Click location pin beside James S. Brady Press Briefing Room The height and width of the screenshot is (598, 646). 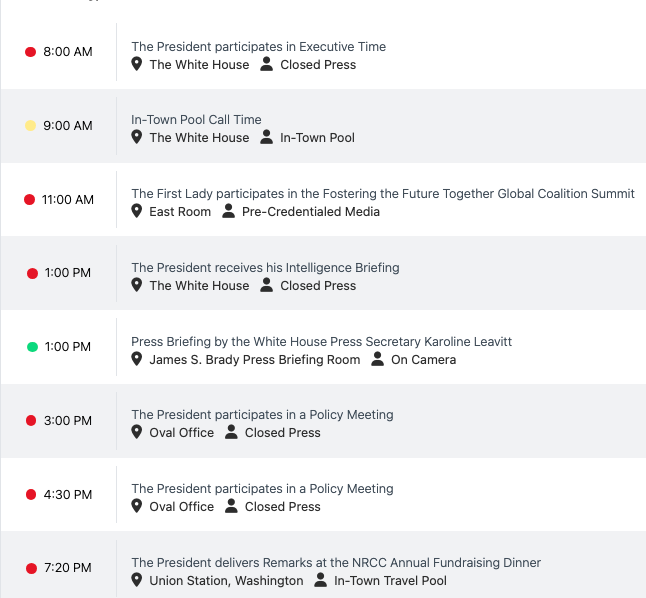137,359
